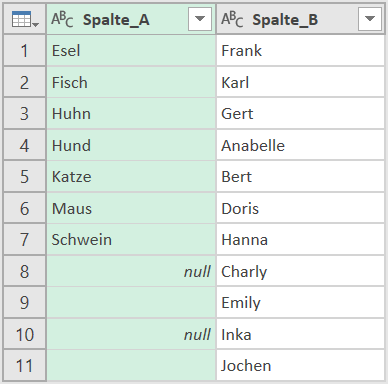388x384 pixels.
Task: Select row number 1
Action: (x=25, y=51)
